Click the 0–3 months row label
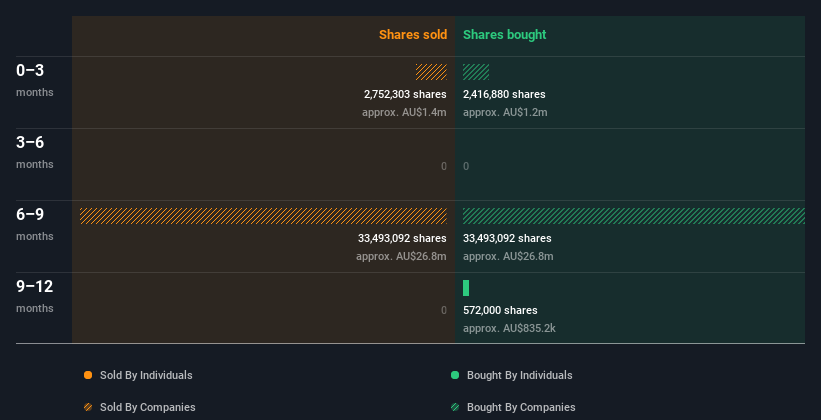This screenshot has width=821, height=420. [x=35, y=80]
